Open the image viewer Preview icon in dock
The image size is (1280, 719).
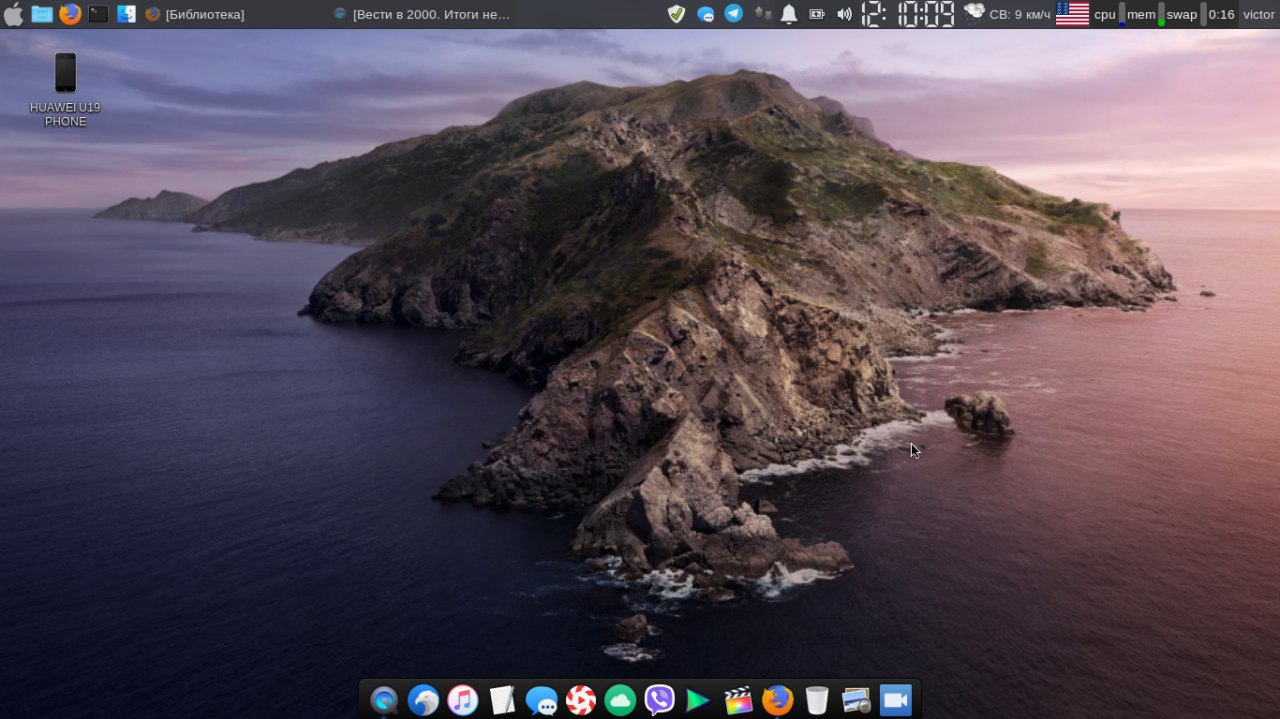point(856,700)
